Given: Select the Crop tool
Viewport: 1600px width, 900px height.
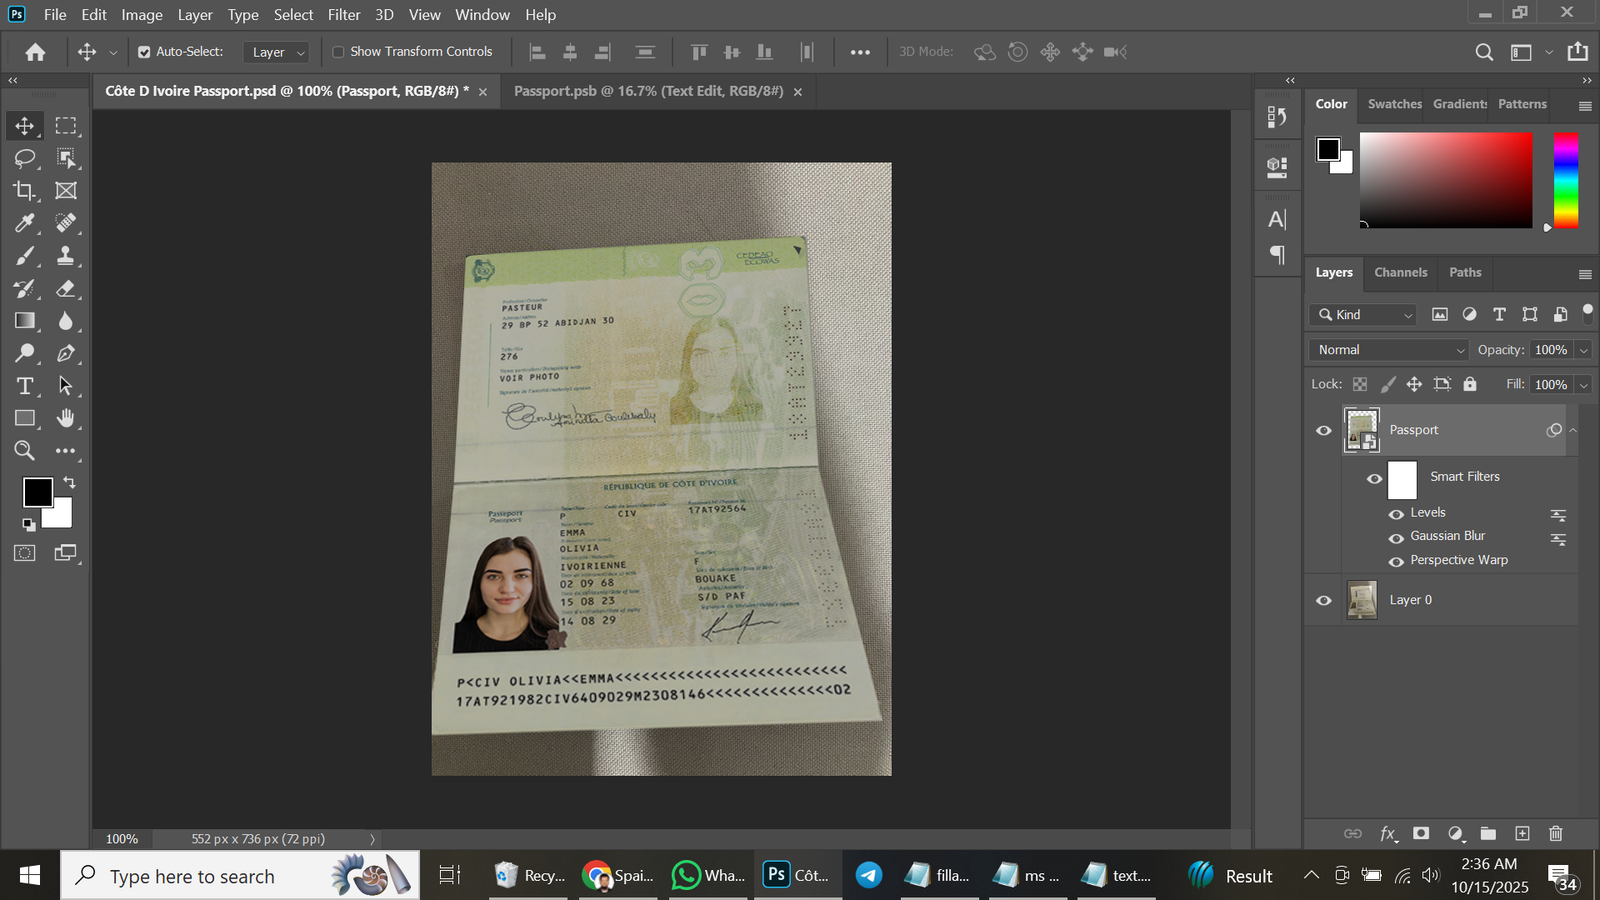Looking at the screenshot, I should pos(25,190).
